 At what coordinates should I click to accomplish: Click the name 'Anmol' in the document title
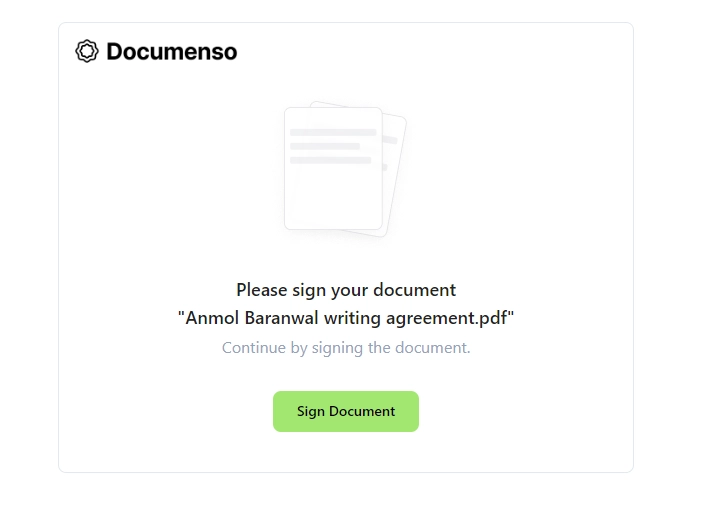coord(212,318)
